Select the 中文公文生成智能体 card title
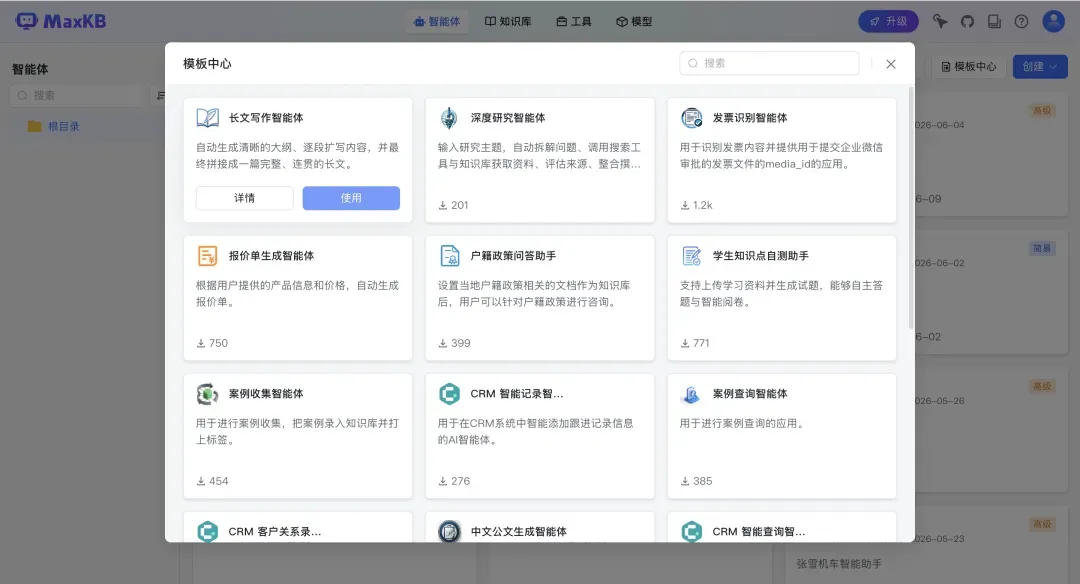Screen dimensions: 1080x584 tap(519, 532)
